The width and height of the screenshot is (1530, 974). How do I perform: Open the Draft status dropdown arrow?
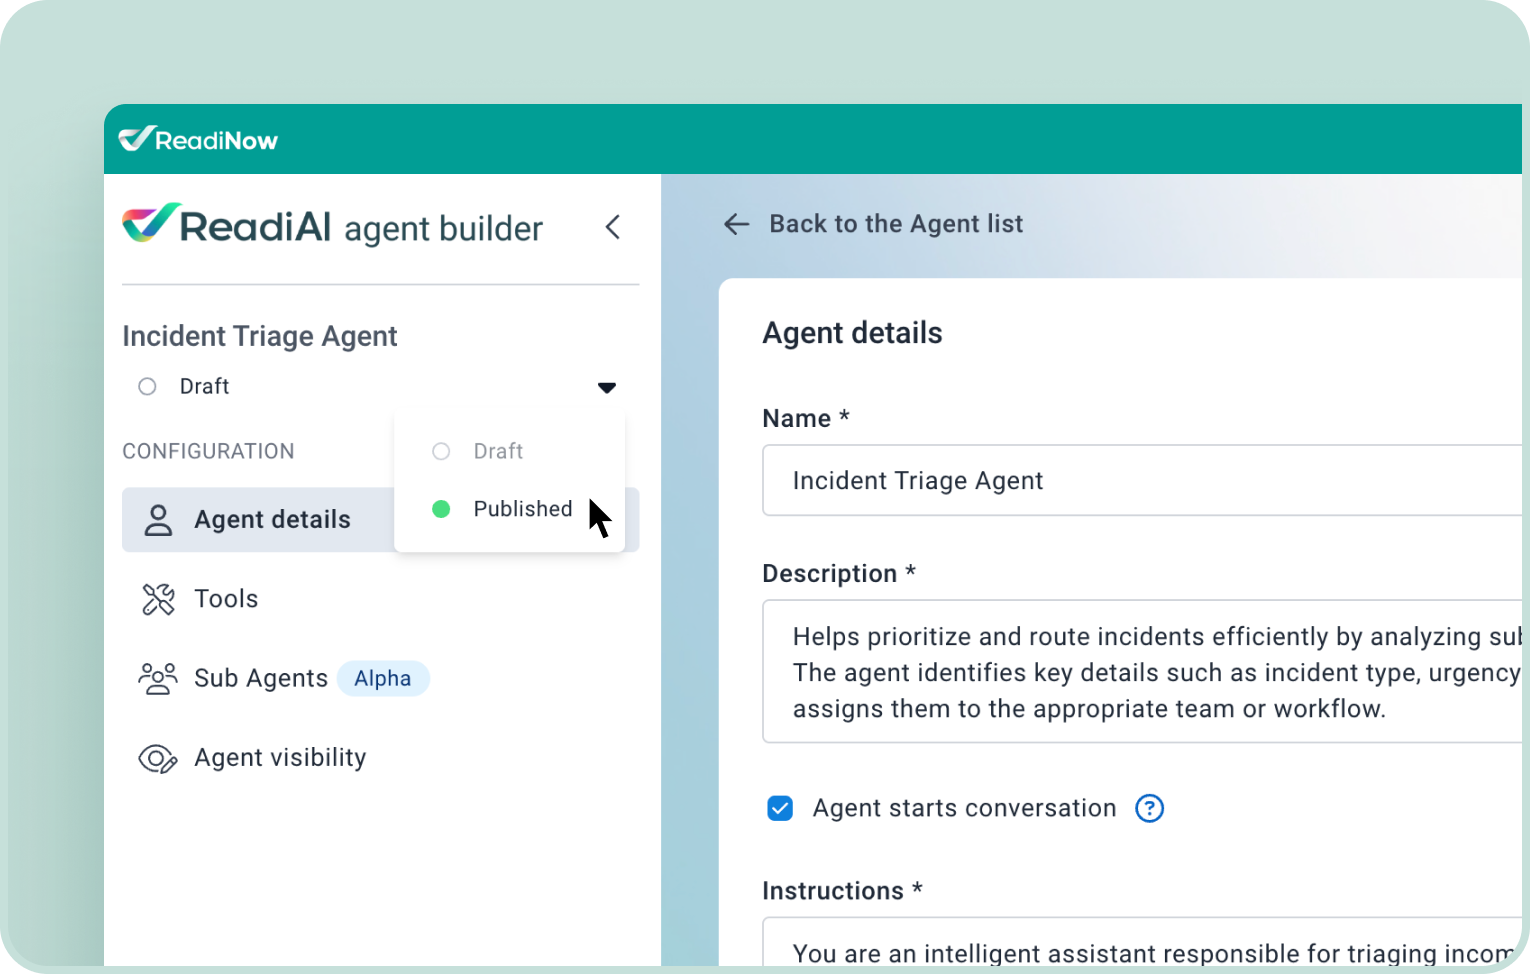607,387
